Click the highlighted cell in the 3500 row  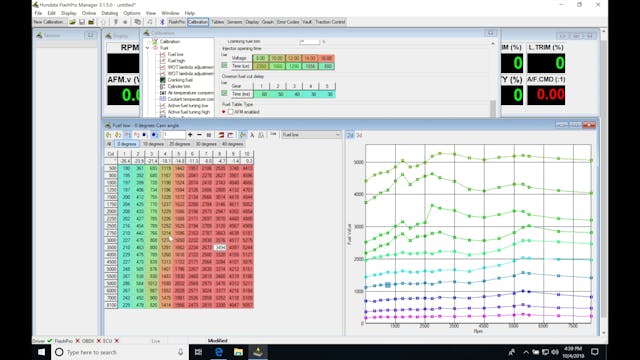(220, 247)
